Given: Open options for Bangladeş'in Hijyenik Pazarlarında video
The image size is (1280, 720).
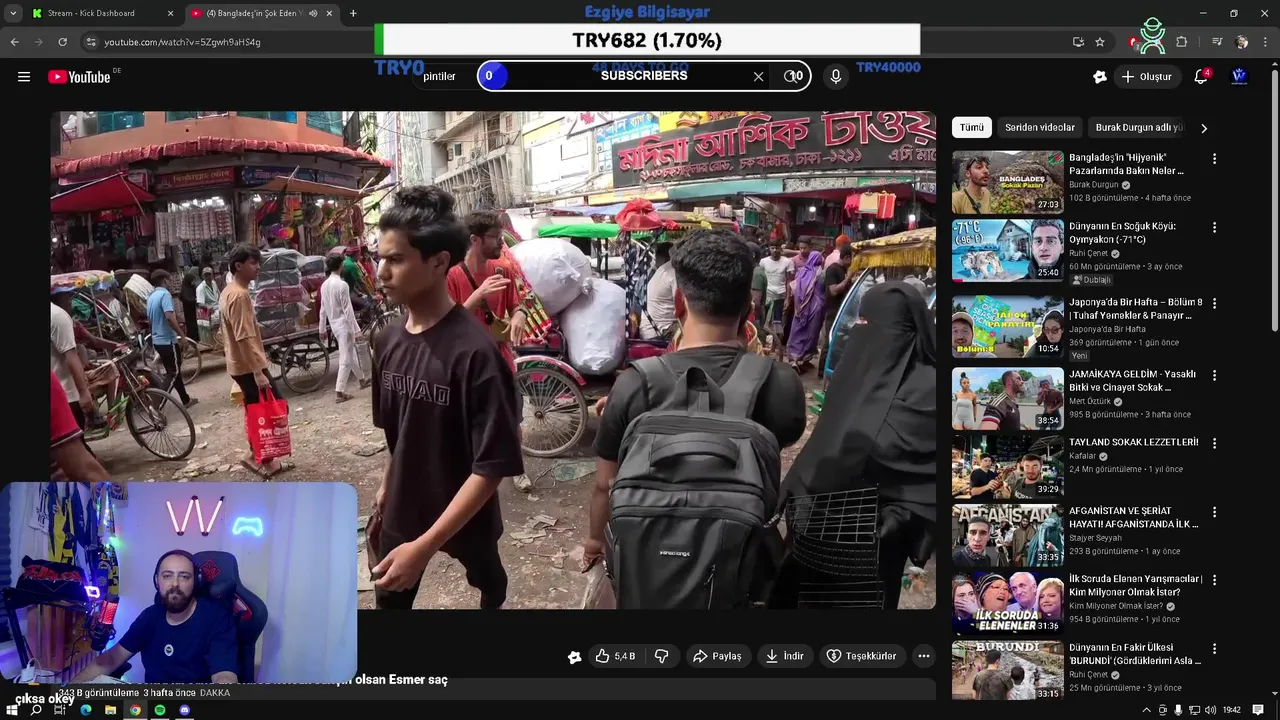Looking at the screenshot, I should pos(1215,159).
